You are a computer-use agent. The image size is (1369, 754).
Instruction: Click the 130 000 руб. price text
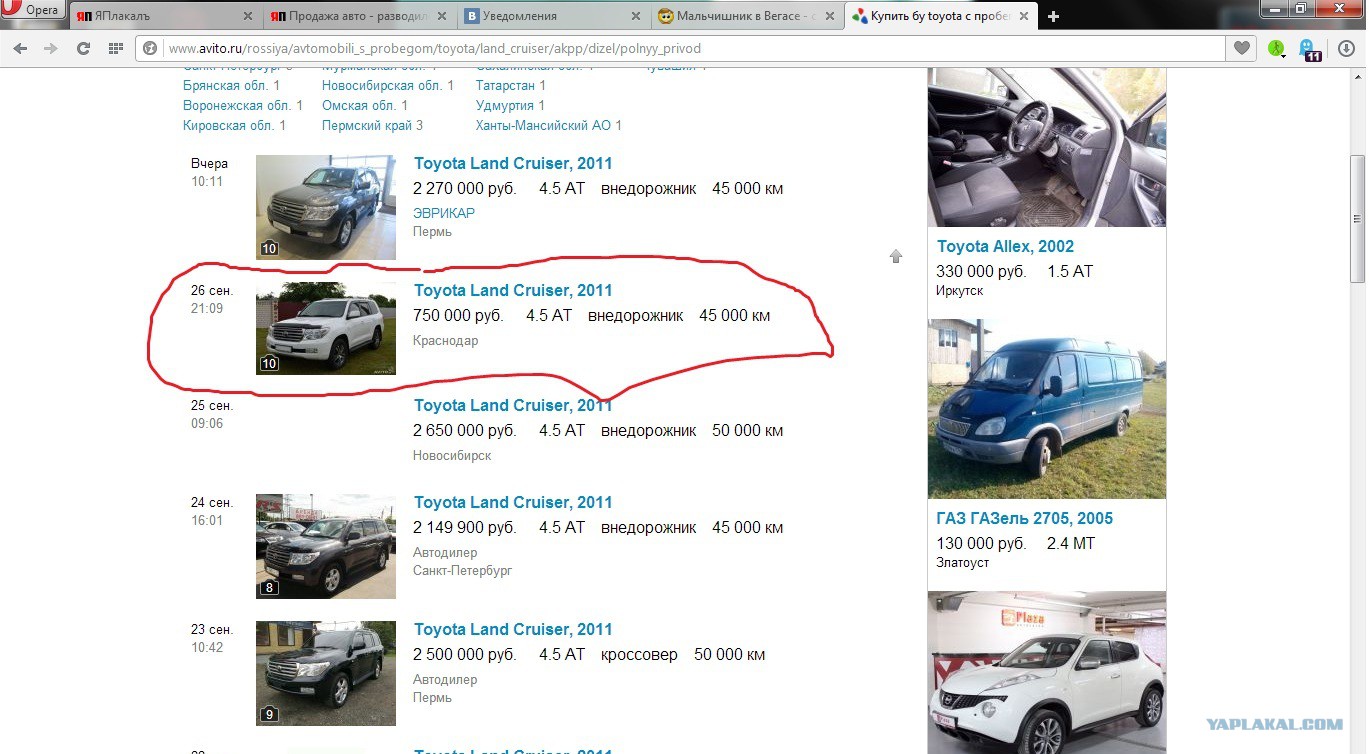(981, 543)
